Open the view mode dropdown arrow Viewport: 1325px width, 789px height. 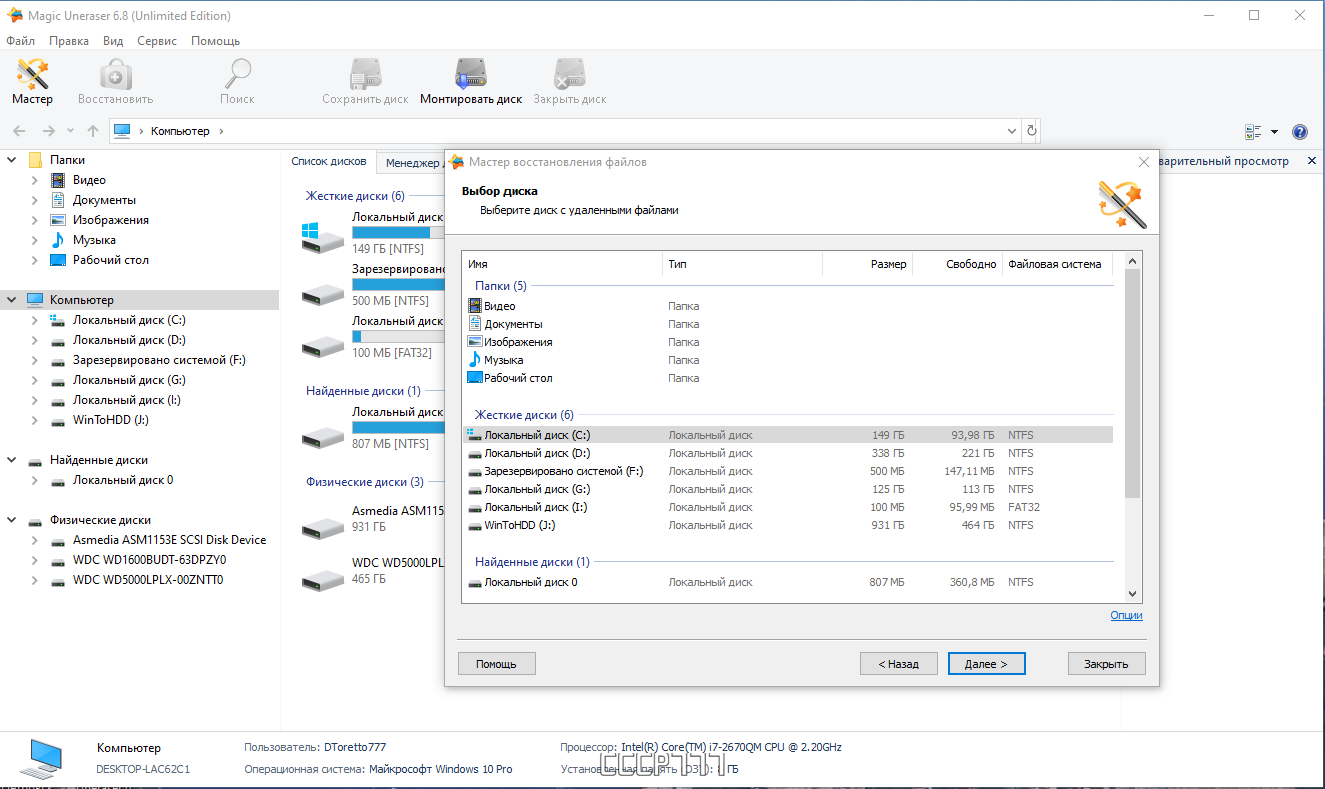tap(1274, 132)
